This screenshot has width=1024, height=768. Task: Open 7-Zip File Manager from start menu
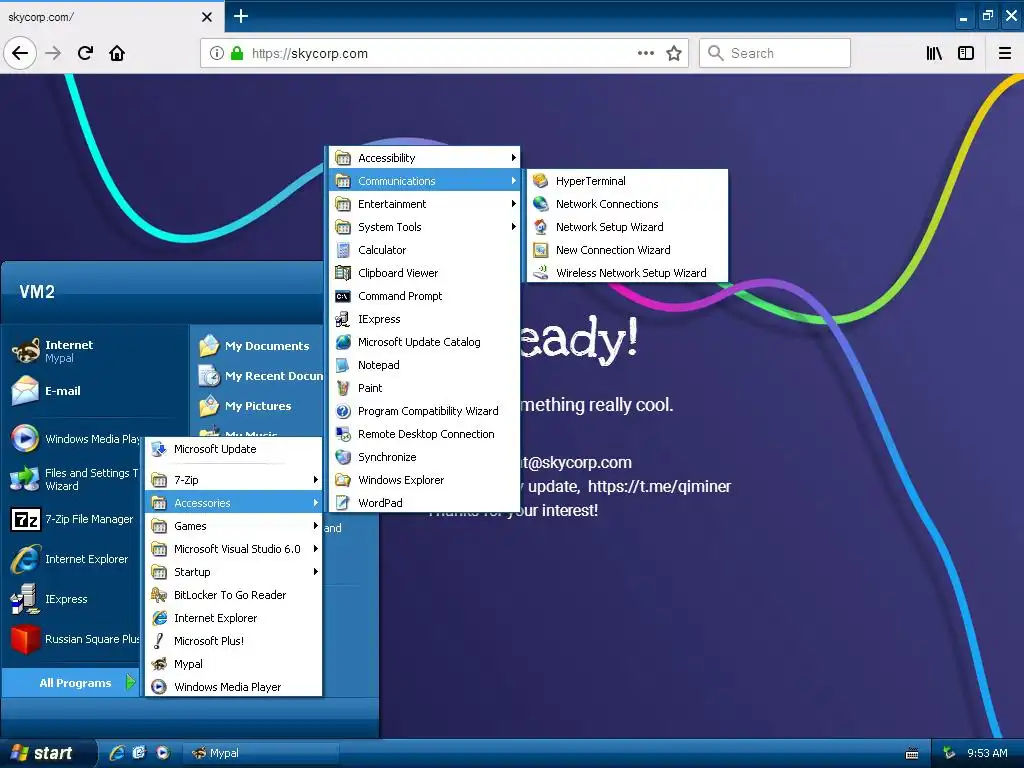73,519
